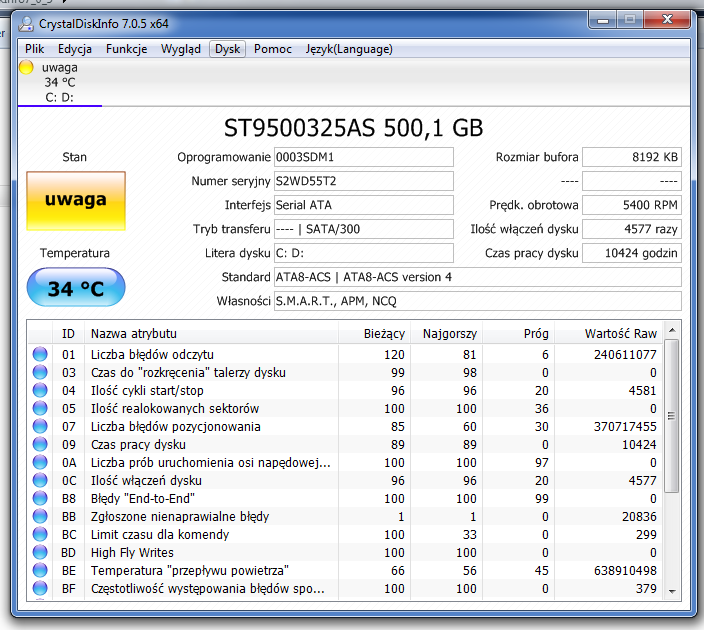Click the 5400 RPM rotation speed field
This screenshot has width=704, height=630.
[632, 205]
